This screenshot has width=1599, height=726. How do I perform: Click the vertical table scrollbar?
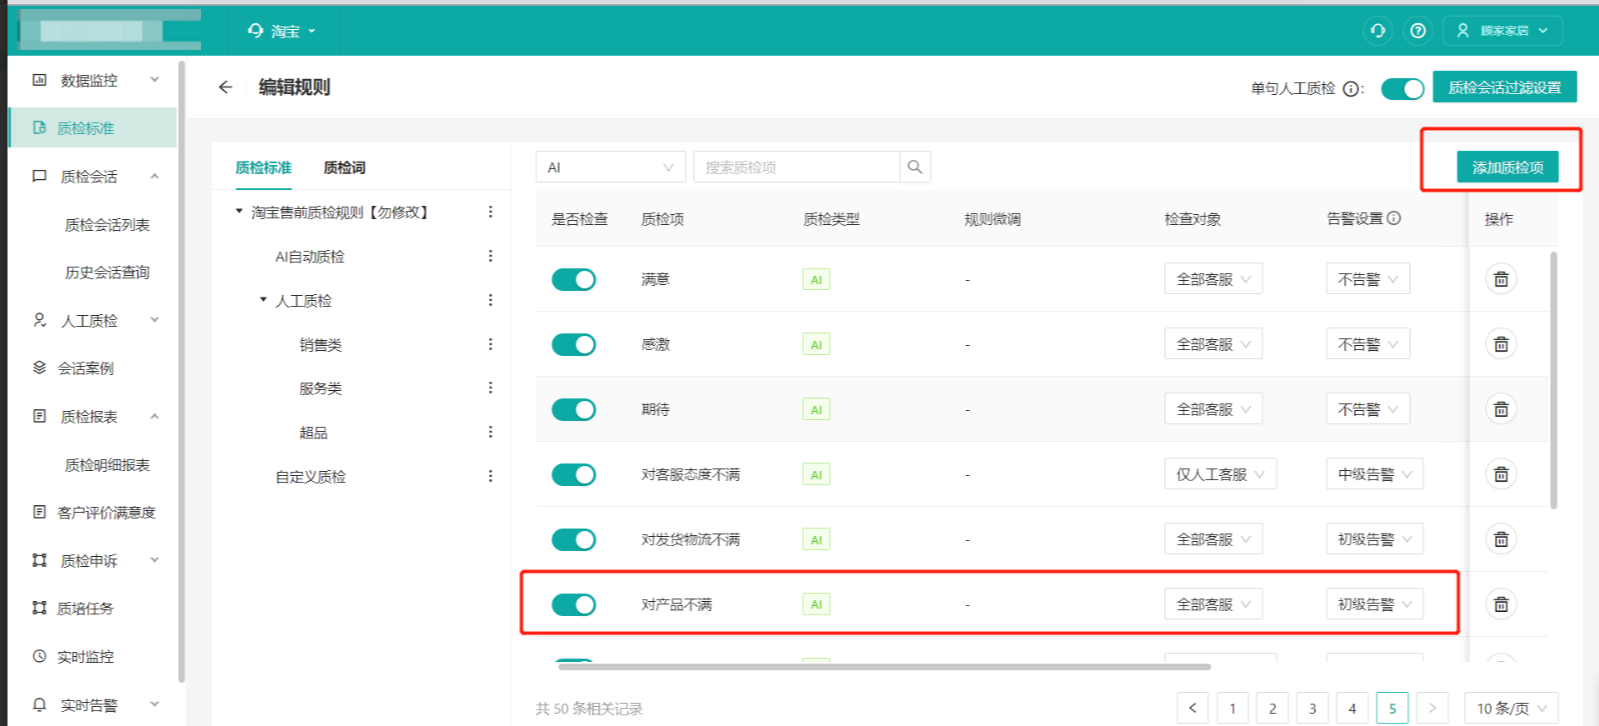coord(1553,380)
